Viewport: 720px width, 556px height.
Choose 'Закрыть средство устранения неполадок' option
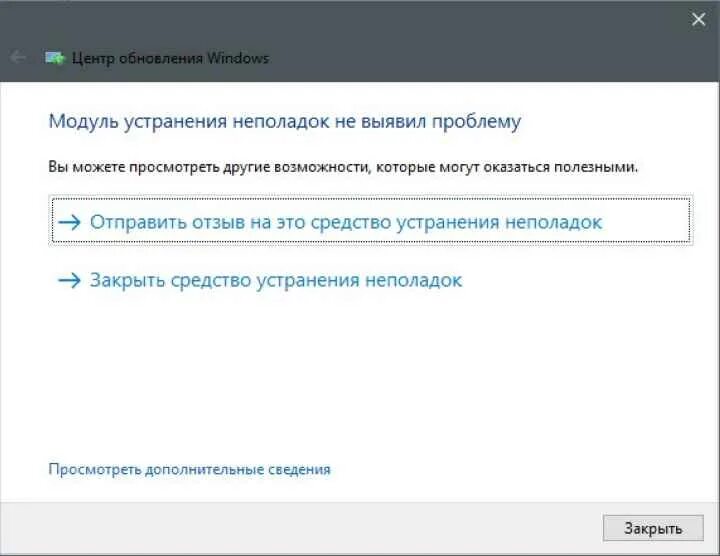(260, 280)
